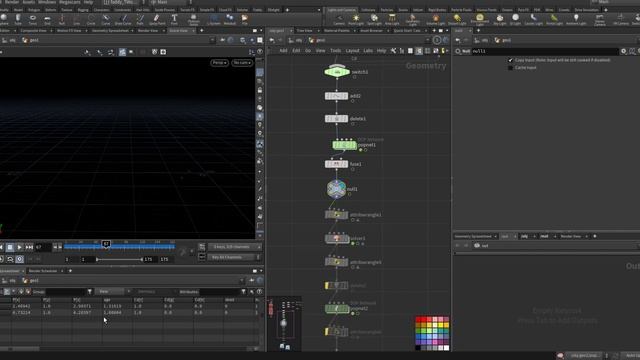Select the Spray Paint shelf tool
640x360 pixels.
(157, 19)
